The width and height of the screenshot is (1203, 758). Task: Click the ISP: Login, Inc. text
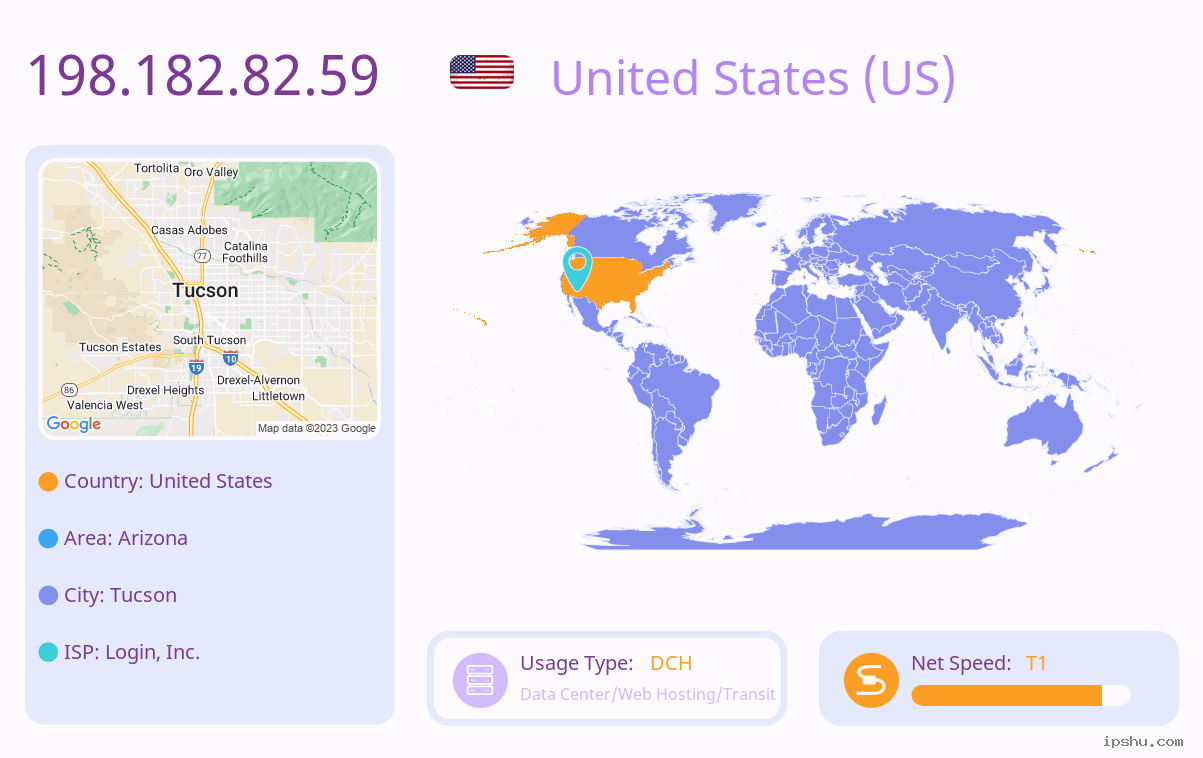(132, 652)
